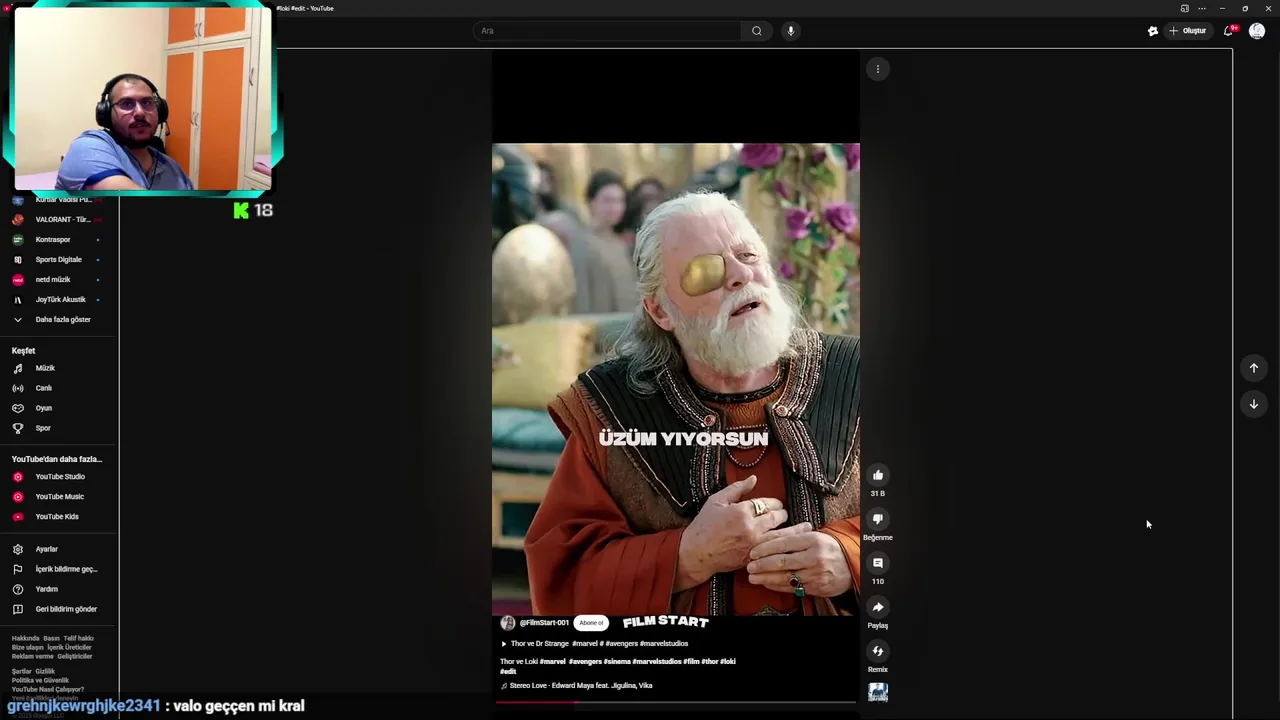Click Geri bildirim gönder feedback item
The image size is (1280, 720).
tap(59, 609)
